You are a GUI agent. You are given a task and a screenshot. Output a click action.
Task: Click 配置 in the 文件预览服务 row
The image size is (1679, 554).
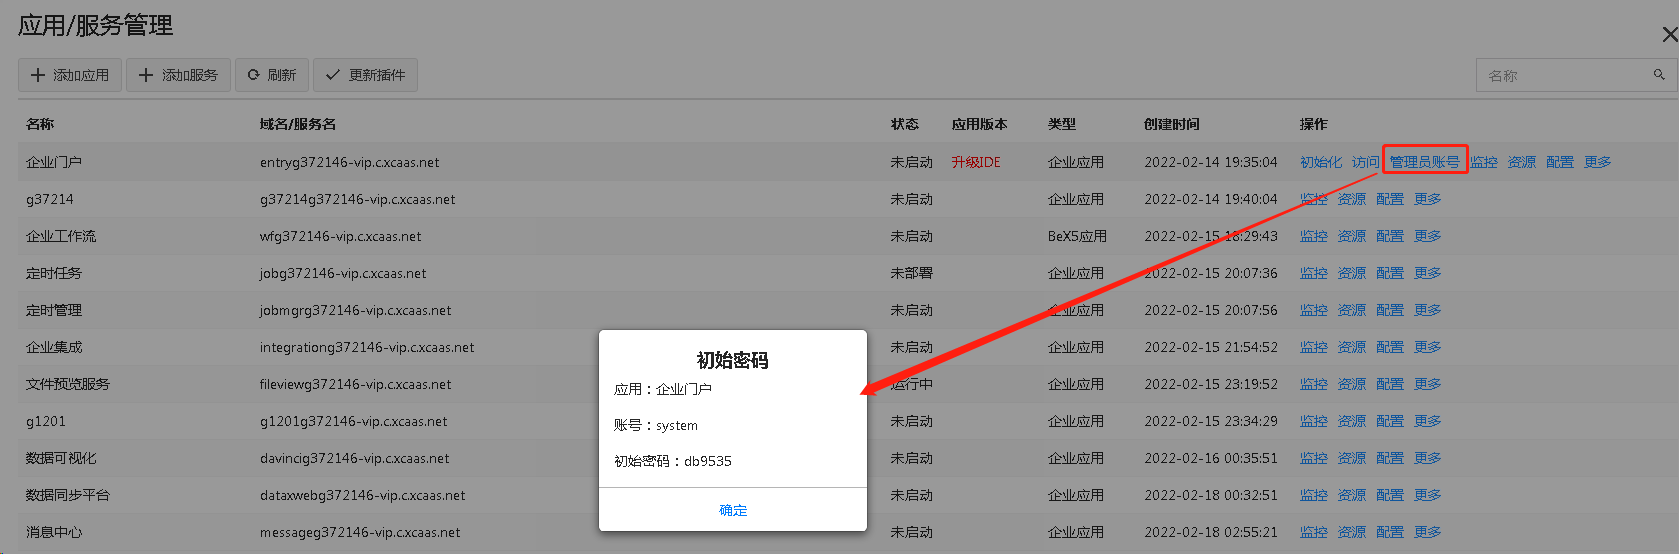(x=1390, y=384)
